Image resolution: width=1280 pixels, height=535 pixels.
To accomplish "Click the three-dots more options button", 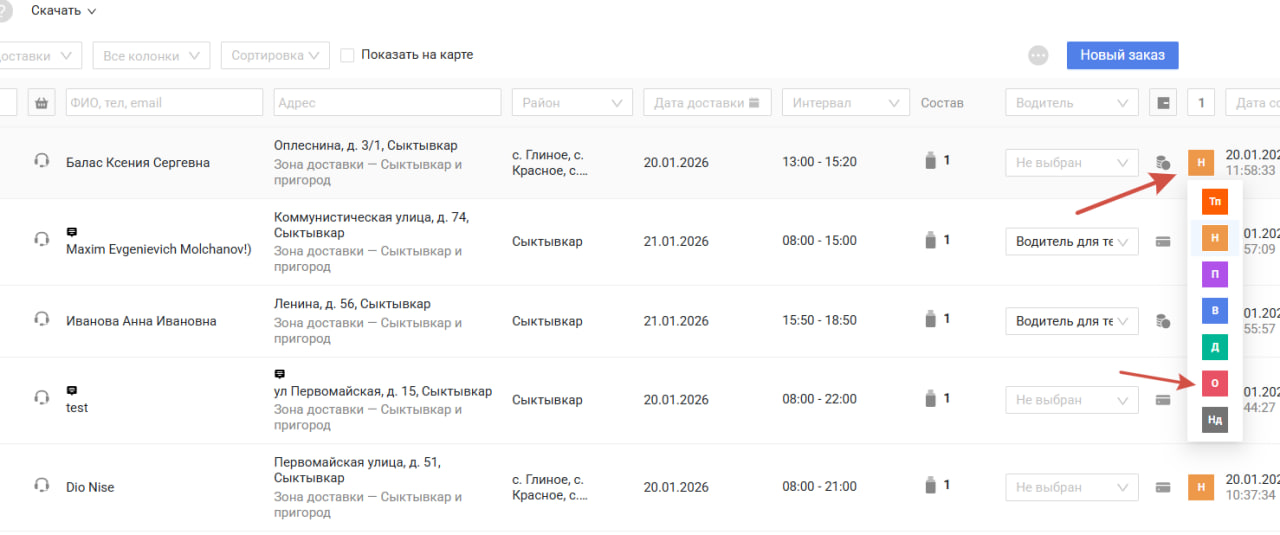I will tap(1038, 55).
